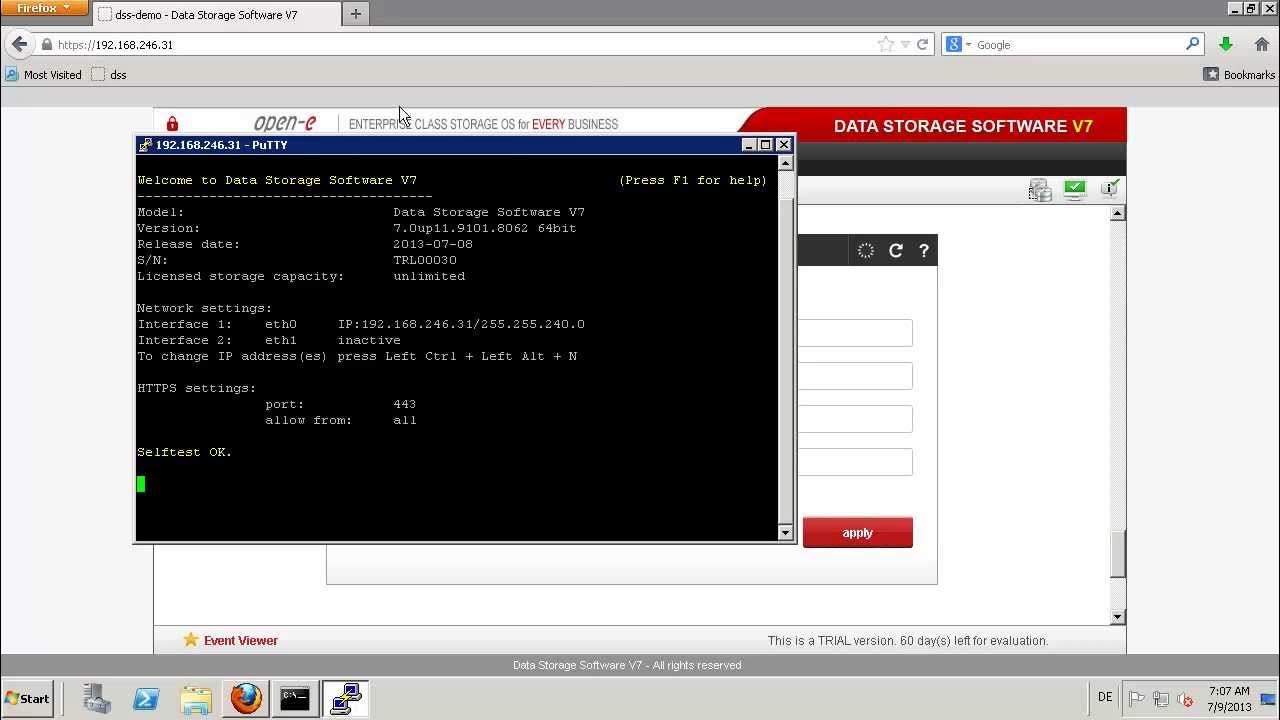Click the TRIAL version evaluation notice
1280x720 pixels.
coord(908,640)
